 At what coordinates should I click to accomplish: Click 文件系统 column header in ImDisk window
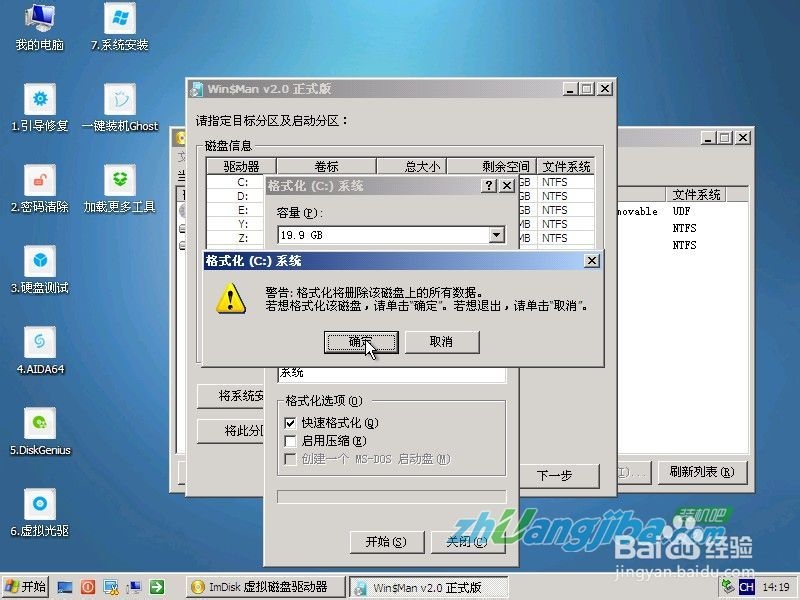[696, 194]
